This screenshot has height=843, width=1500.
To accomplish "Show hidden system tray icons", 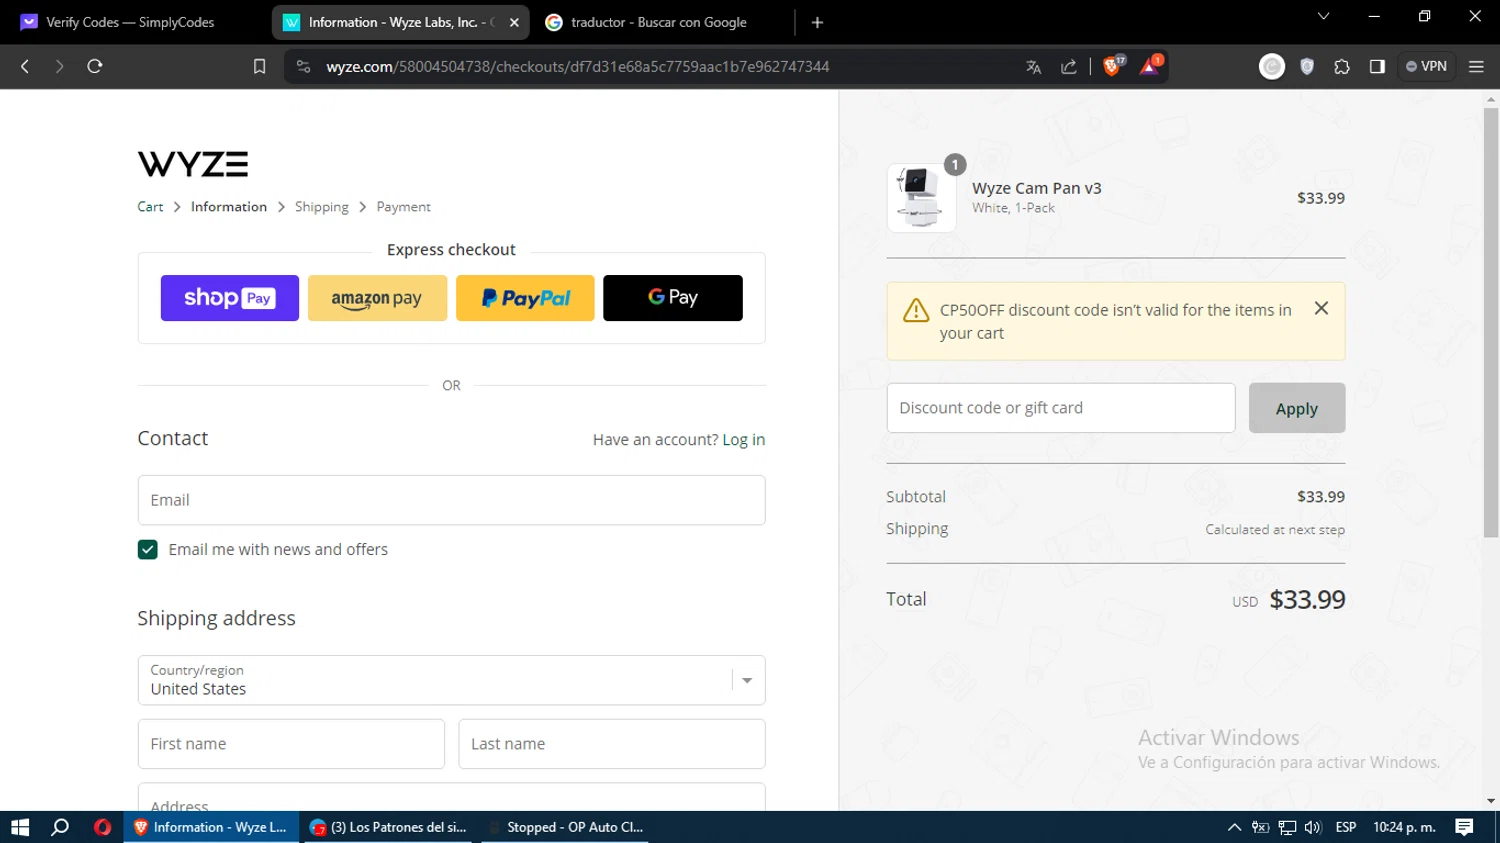I will [1234, 827].
